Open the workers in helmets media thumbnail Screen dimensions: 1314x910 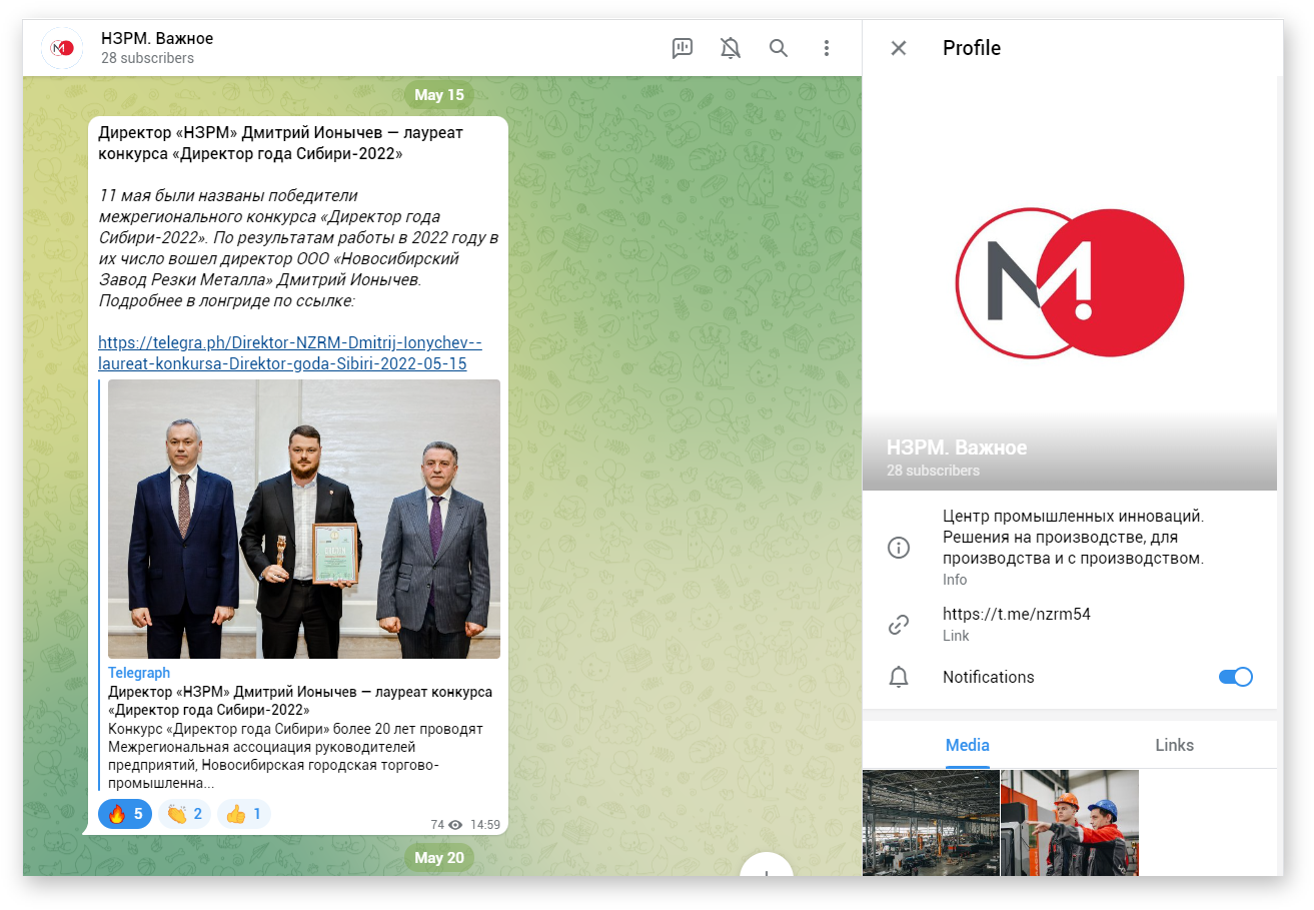coord(1070,823)
